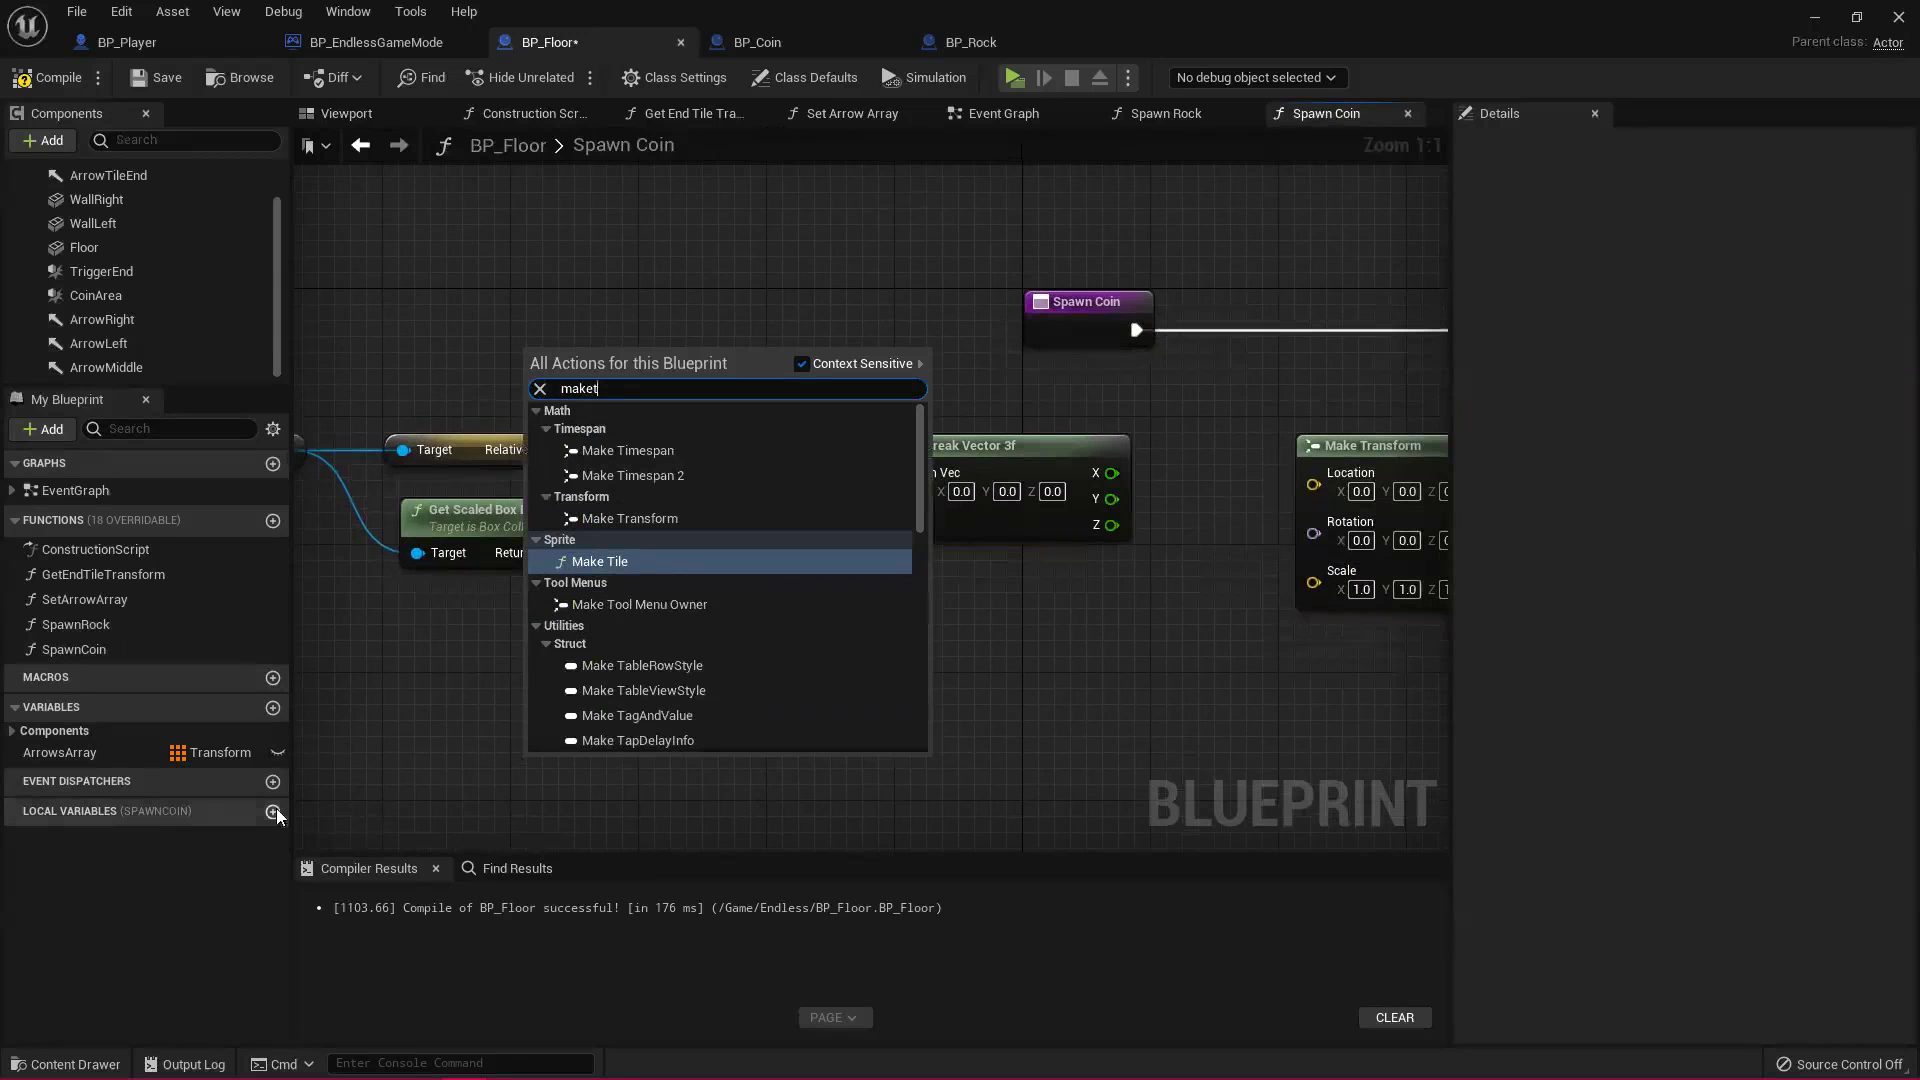
Task: Select the CoinArea component
Action: click(x=96, y=296)
